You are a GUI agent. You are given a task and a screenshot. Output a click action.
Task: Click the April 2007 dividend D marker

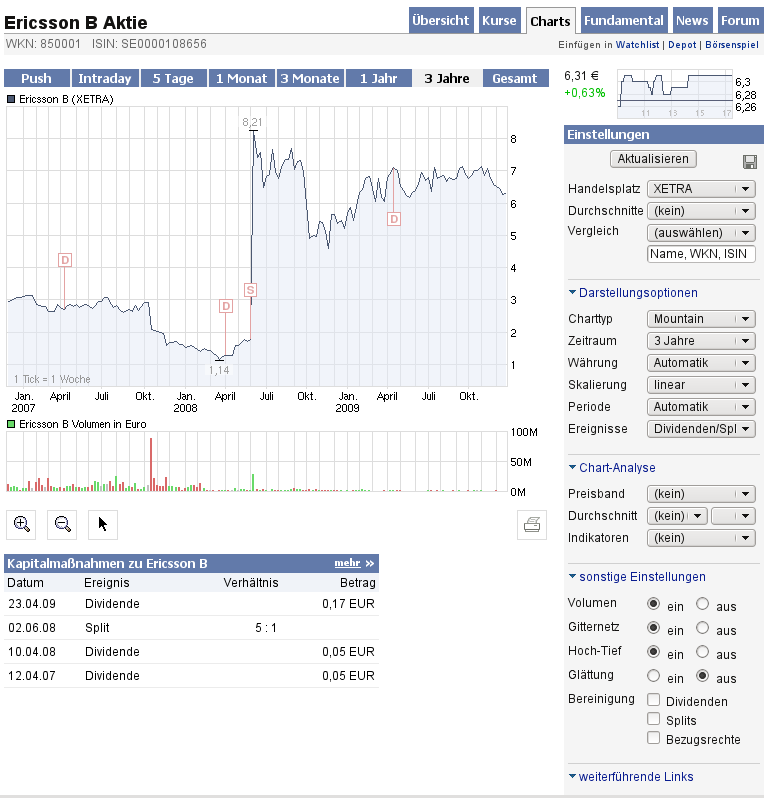tap(65, 260)
